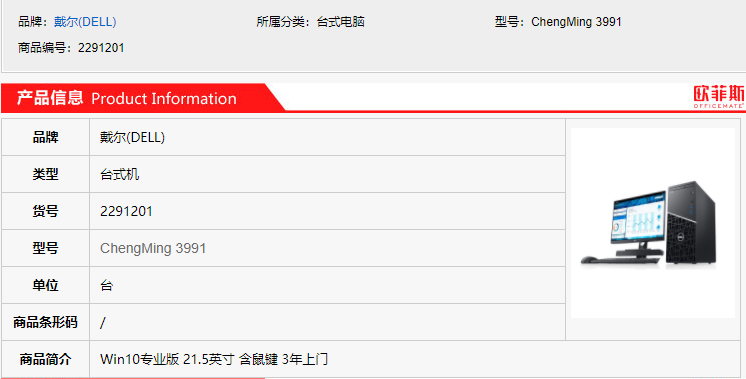
Task: Click the 商品条形码 slash value
Action: click(103, 323)
